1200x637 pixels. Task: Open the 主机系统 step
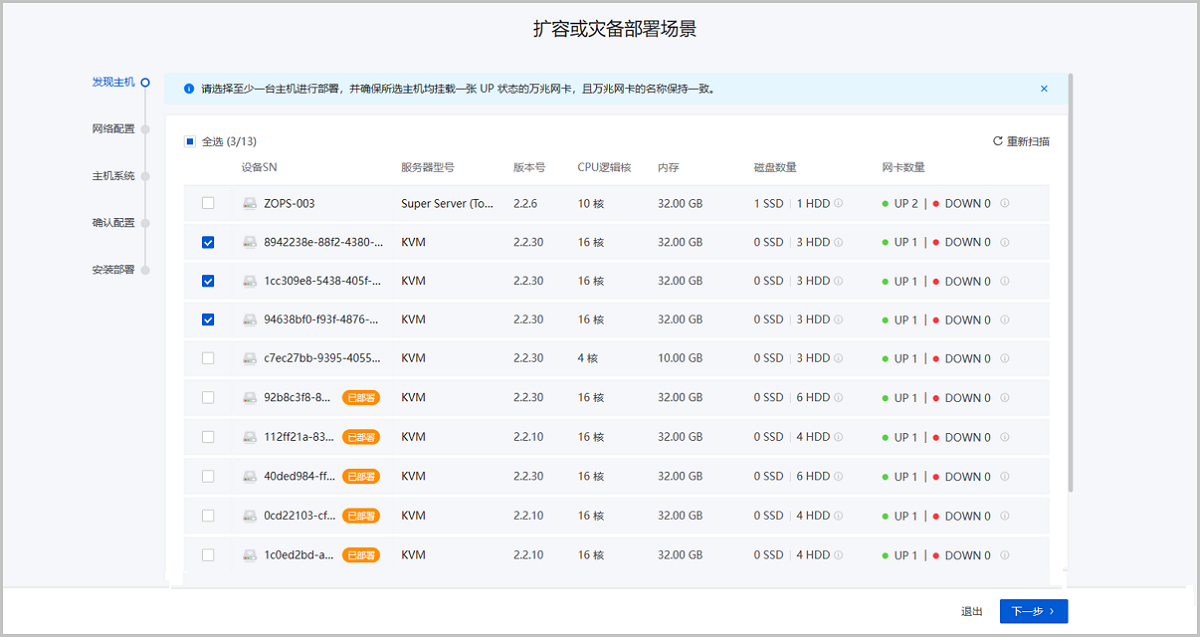tap(113, 176)
